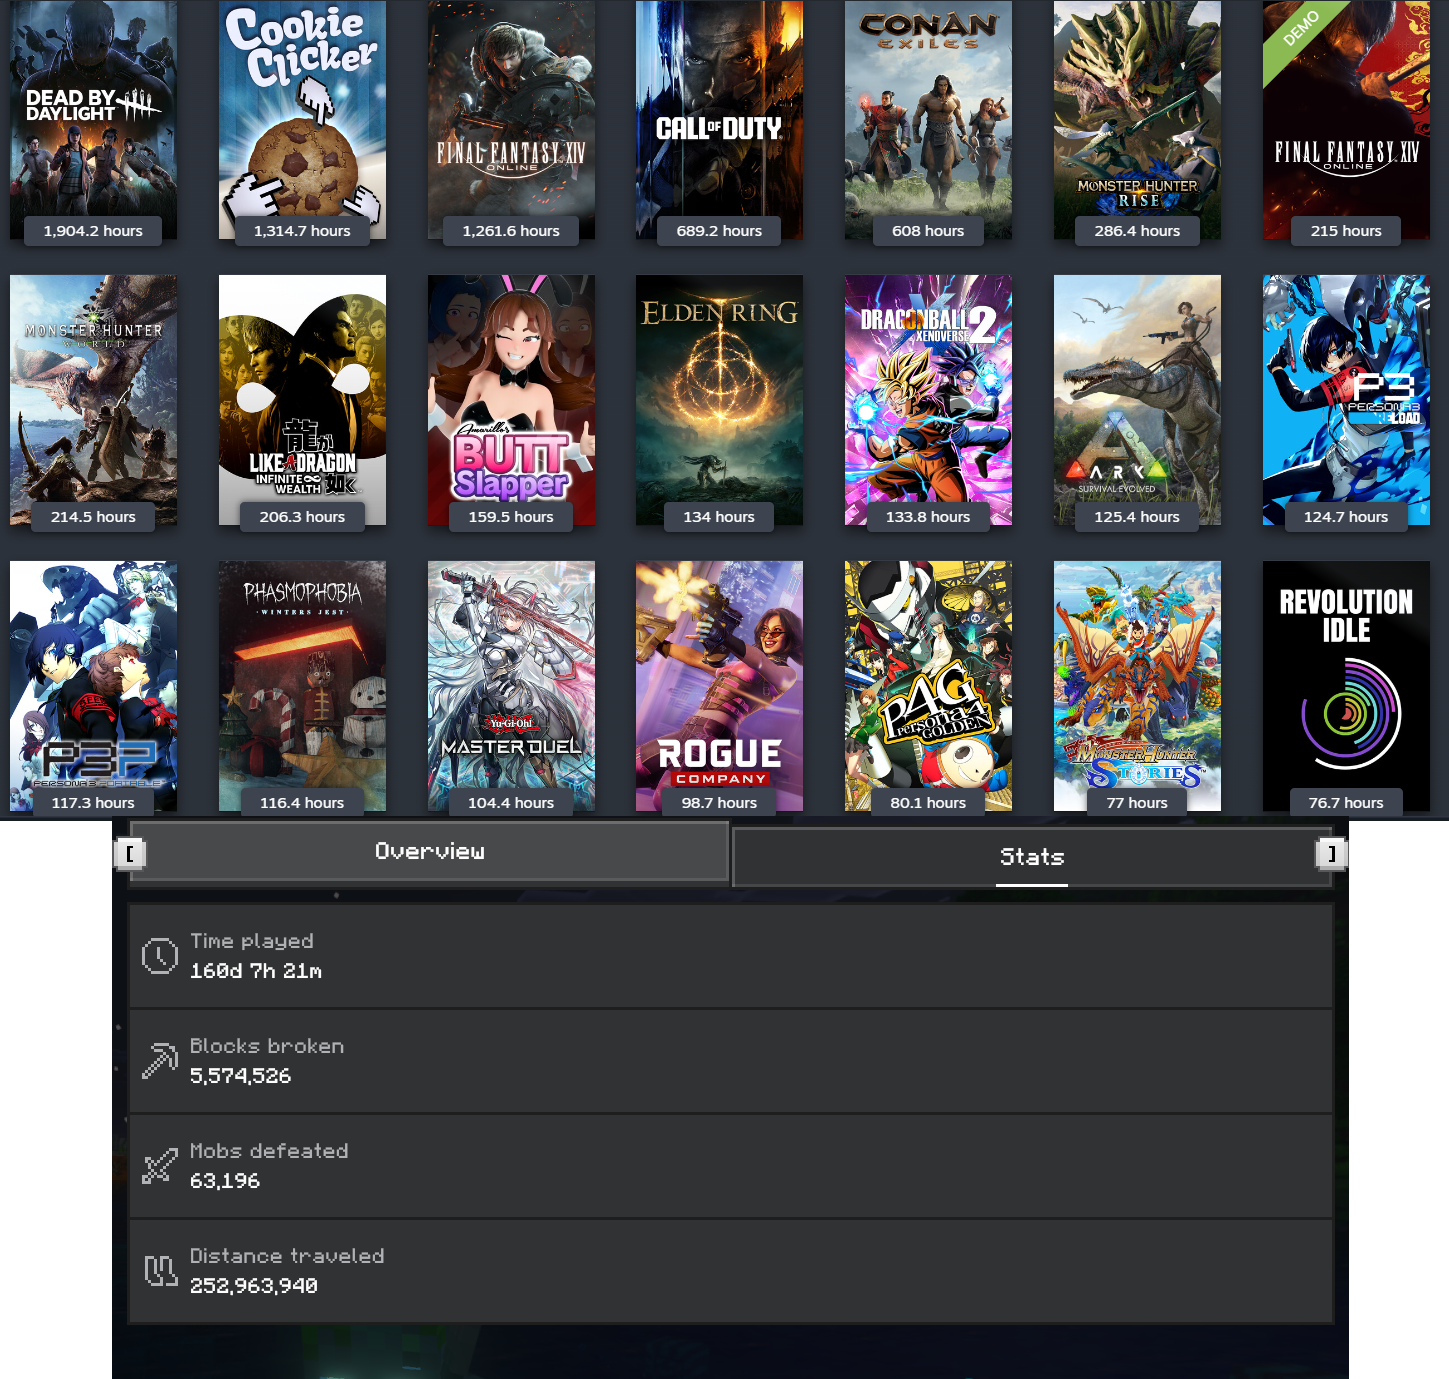Click the sword icon beside Mobs defeated
Screen dimensions: 1449x1379
(x=160, y=1166)
